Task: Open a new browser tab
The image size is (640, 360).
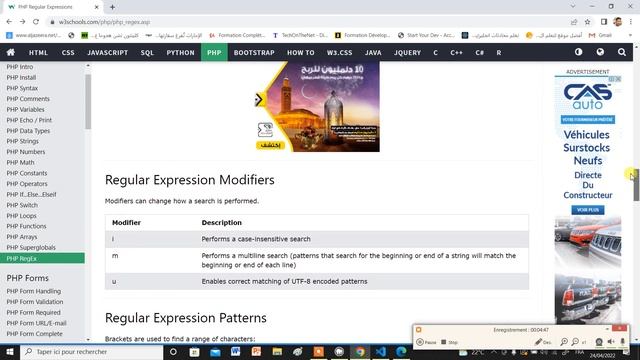Action: tap(112, 7)
